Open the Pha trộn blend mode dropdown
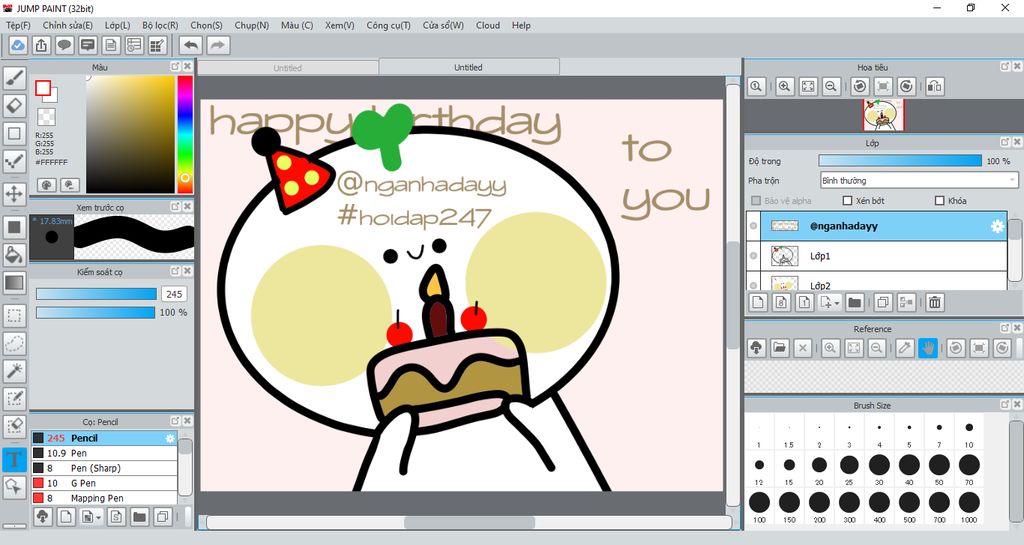The width and height of the screenshot is (1024, 545). (x=919, y=180)
